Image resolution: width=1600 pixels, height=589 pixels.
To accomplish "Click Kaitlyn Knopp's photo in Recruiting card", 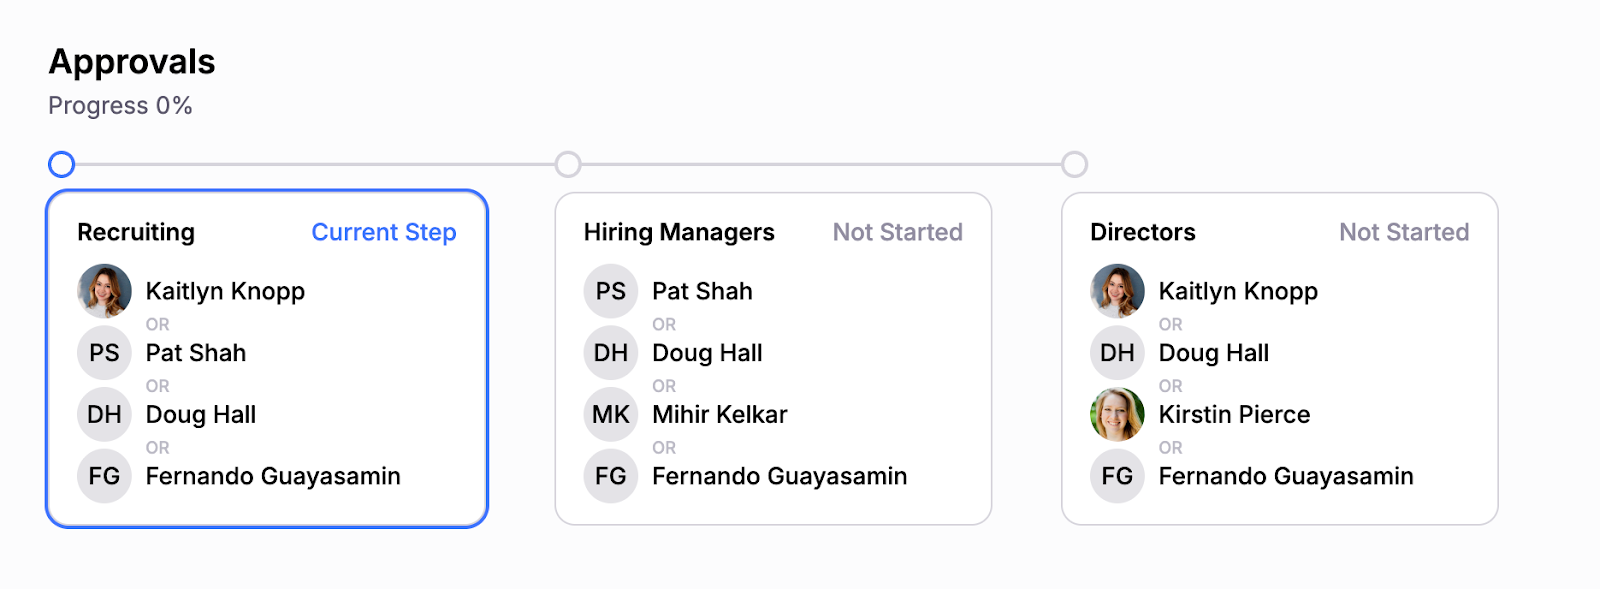I will coord(104,291).
